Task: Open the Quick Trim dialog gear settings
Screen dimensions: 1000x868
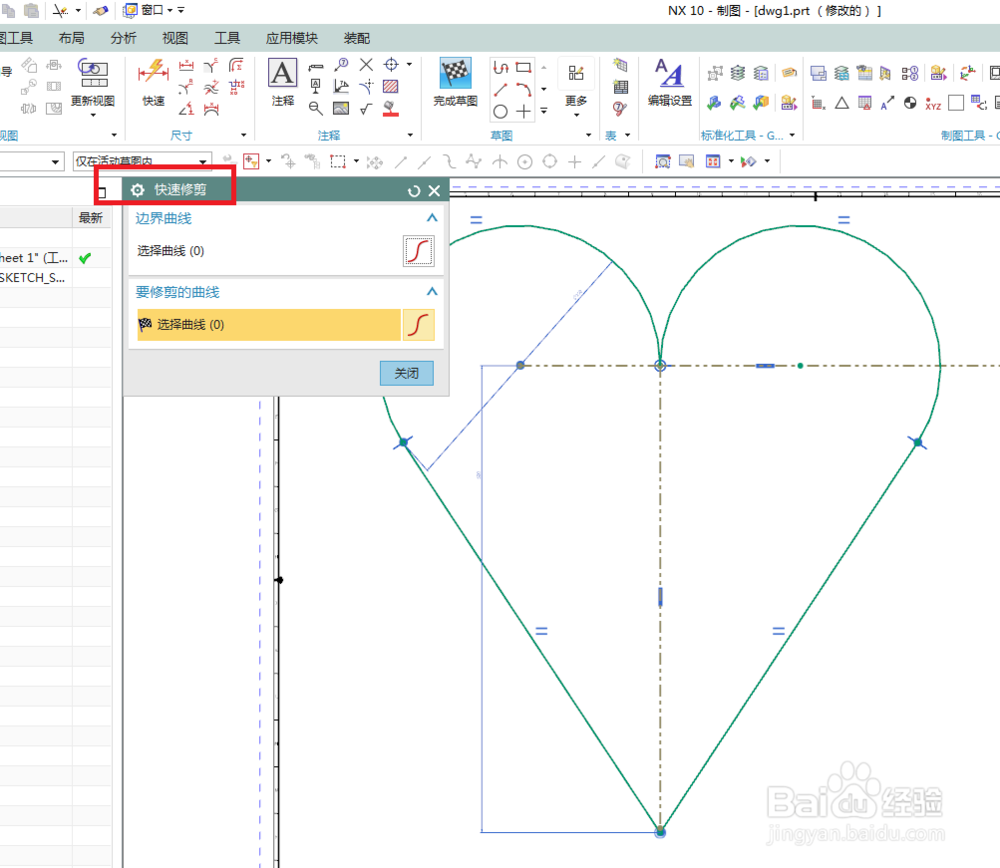Action: 137,190
